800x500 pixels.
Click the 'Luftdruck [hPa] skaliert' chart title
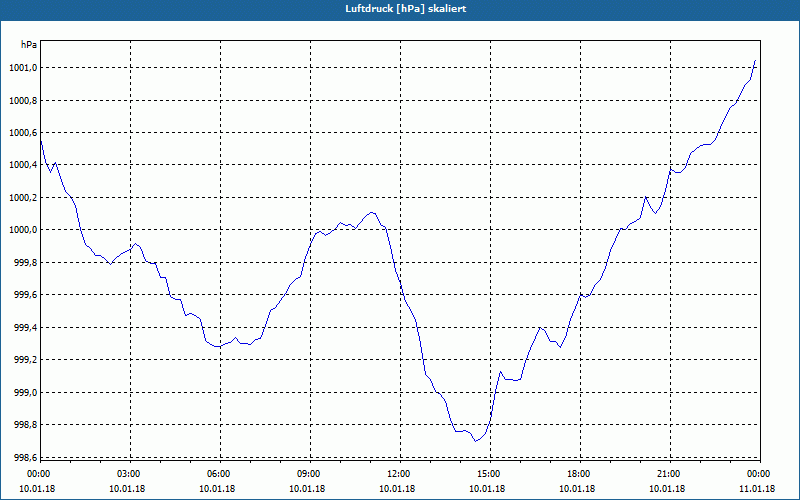tap(406, 9)
